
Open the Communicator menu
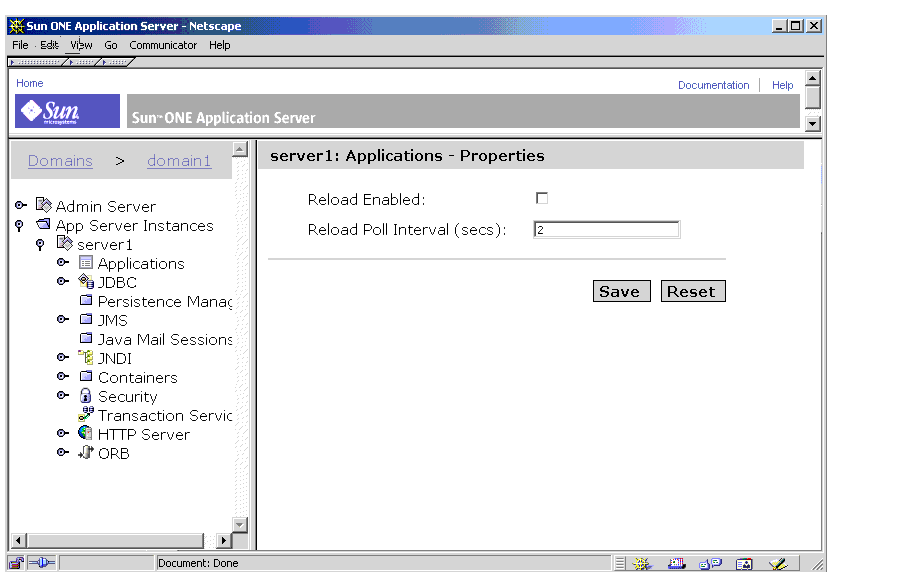pyautogui.click(x=163, y=45)
